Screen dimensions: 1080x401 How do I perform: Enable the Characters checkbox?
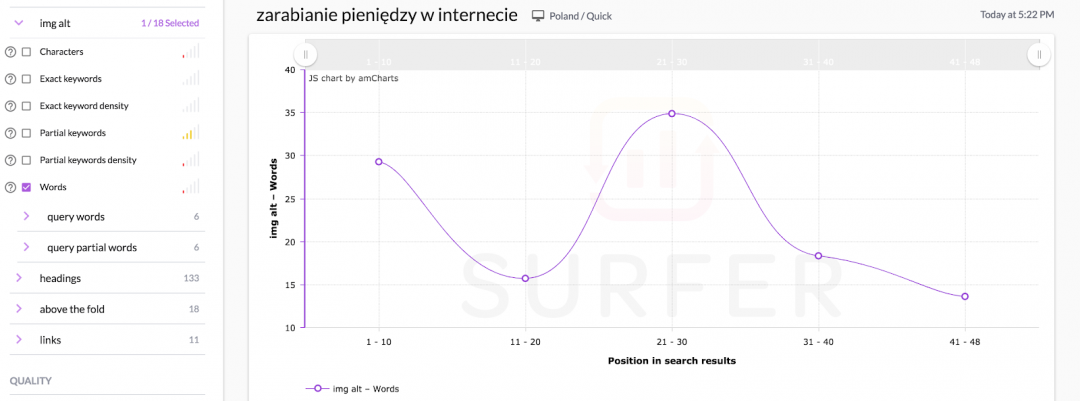pyautogui.click(x=27, y=52)
